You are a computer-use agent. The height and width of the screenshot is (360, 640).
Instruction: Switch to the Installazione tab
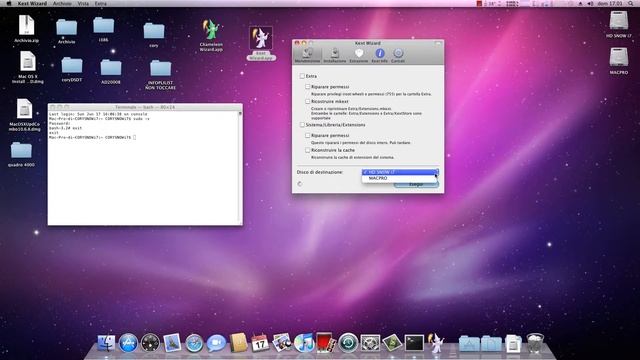point(335,56)
